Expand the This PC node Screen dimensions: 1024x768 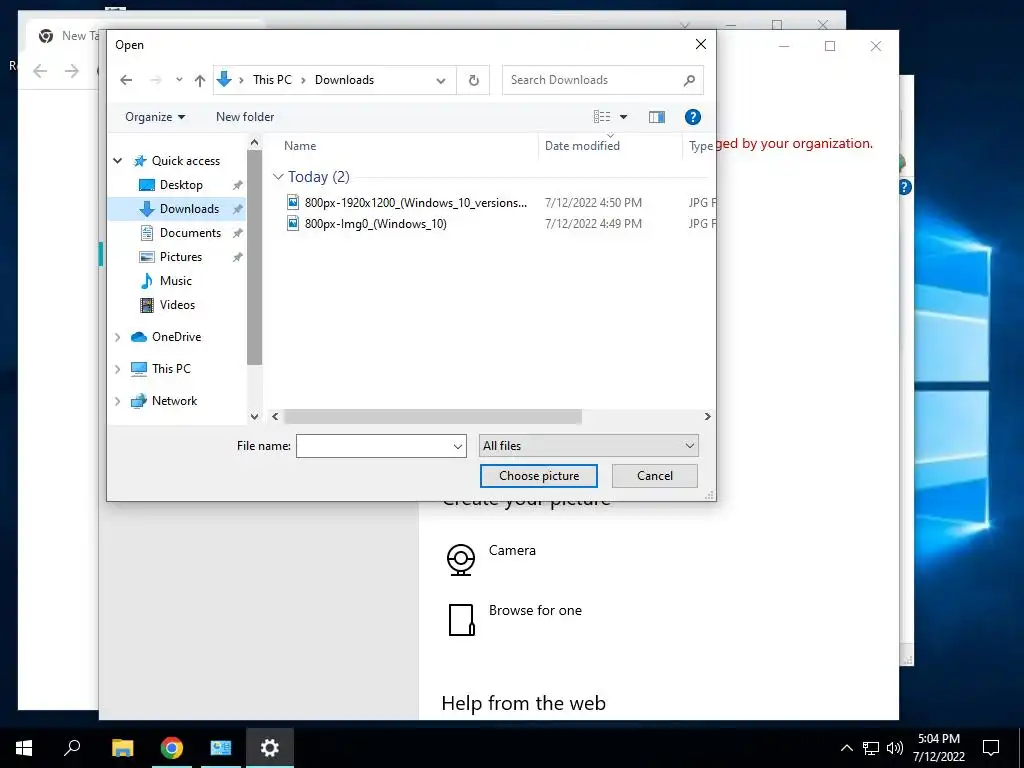[118, 369]
